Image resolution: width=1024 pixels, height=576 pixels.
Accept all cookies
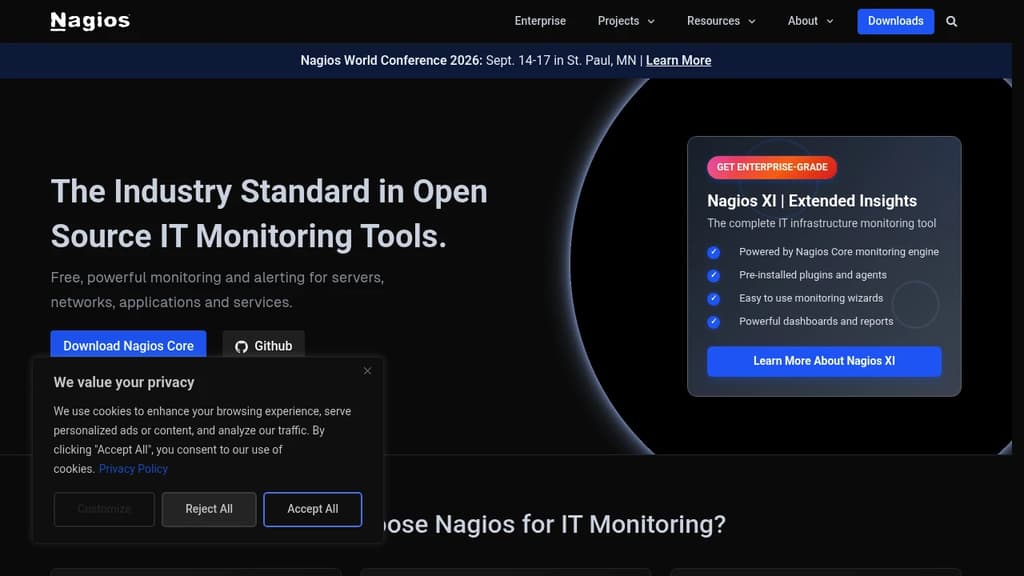[312, 509]
